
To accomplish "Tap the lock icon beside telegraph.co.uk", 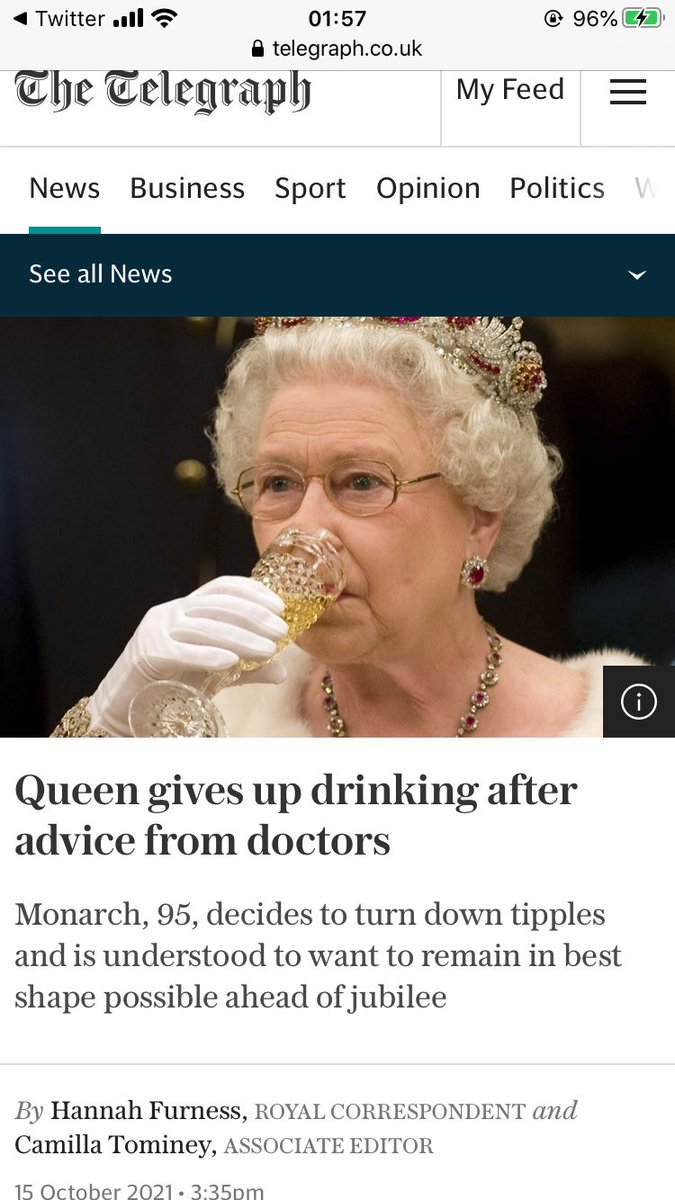I will (x=259, y=48).
